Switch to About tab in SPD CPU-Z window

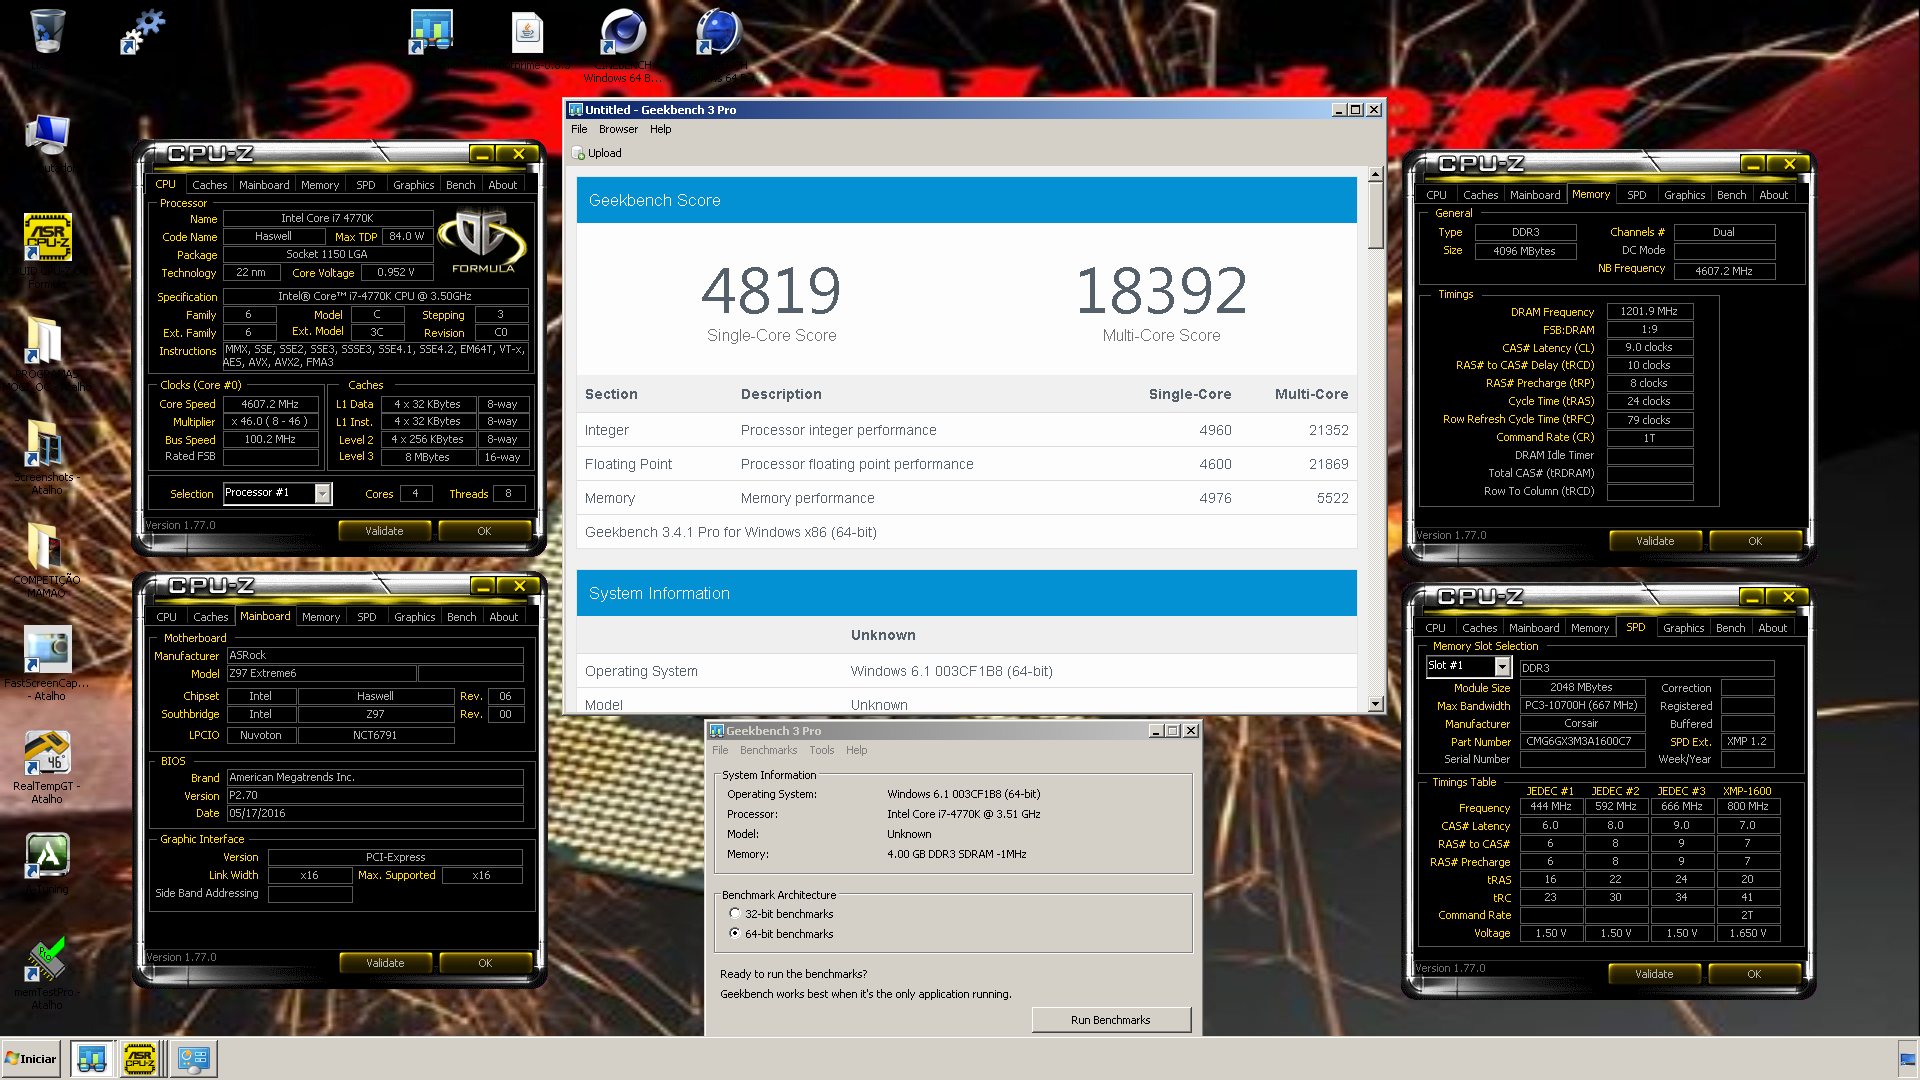[1772, 627]
